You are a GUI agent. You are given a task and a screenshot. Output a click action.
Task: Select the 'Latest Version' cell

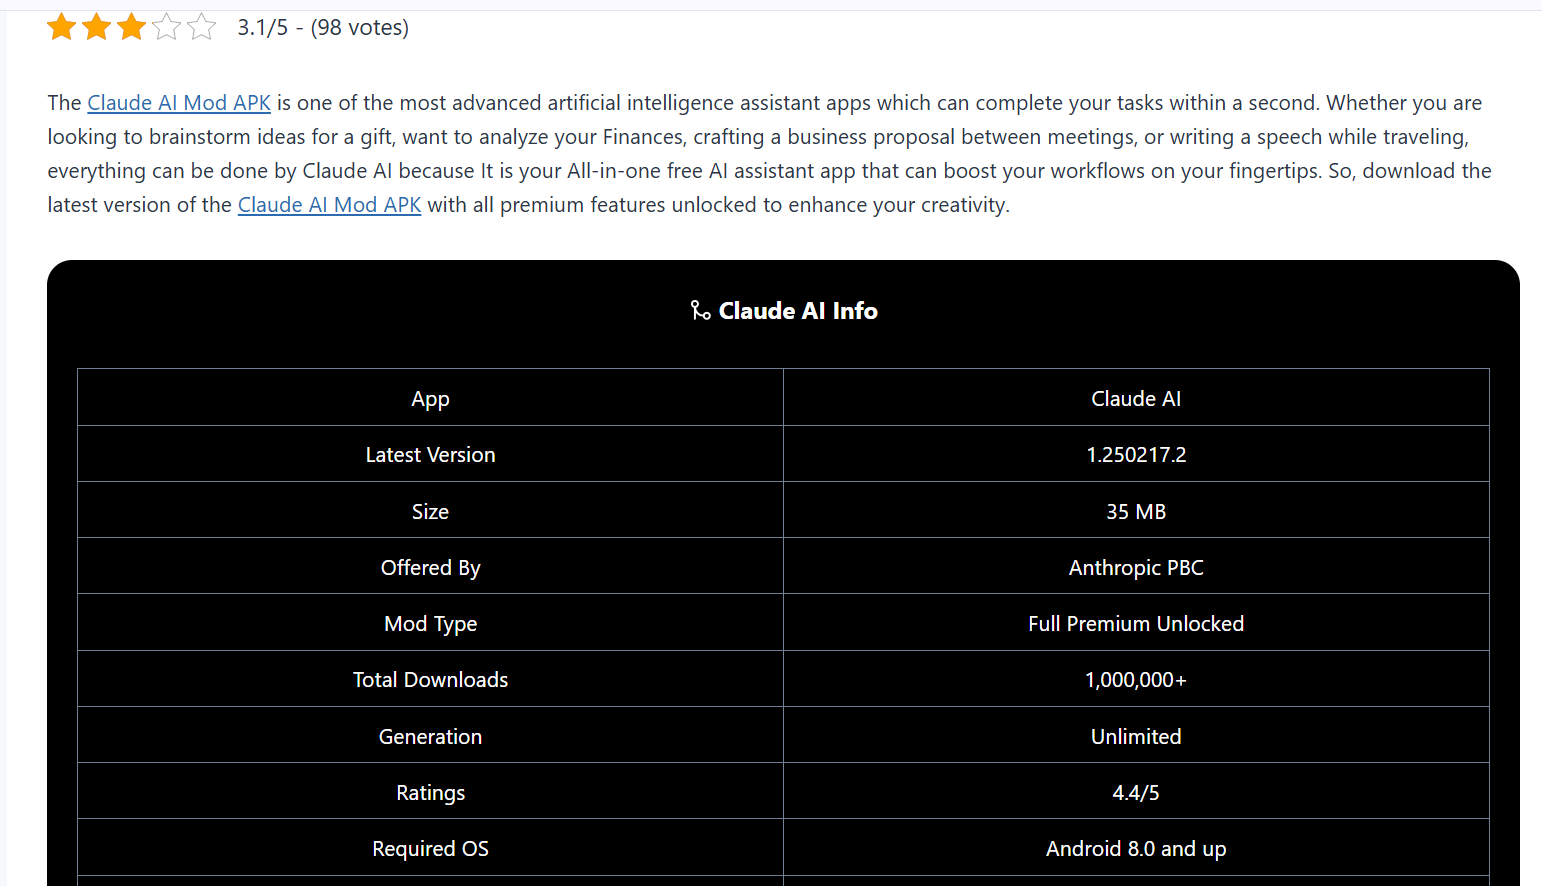click(x=430, y=454)
